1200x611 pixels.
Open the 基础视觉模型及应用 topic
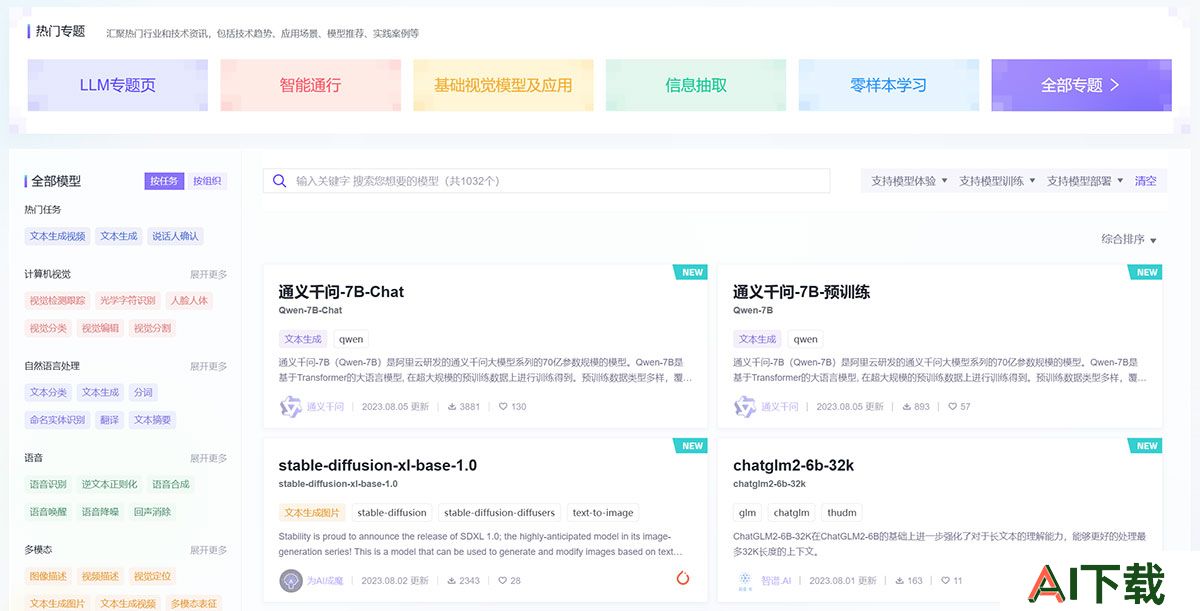point(503,85)
